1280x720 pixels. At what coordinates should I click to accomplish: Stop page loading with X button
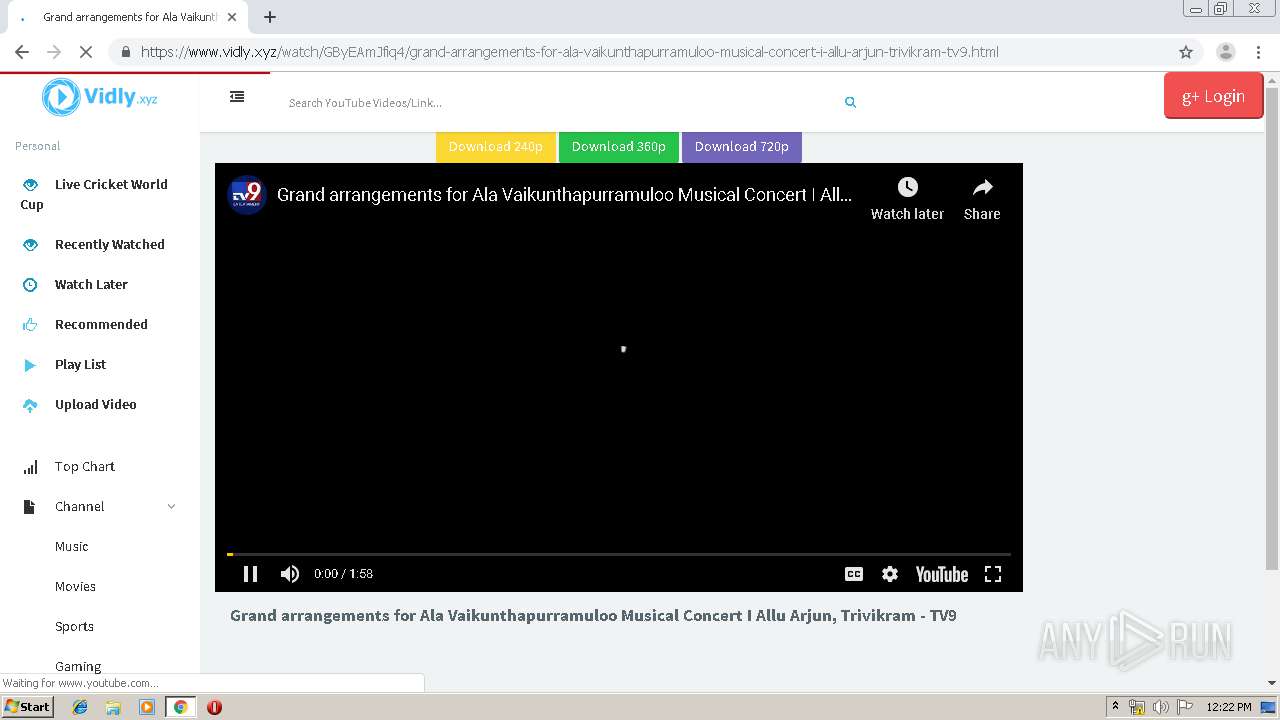(x=86, y=52)
